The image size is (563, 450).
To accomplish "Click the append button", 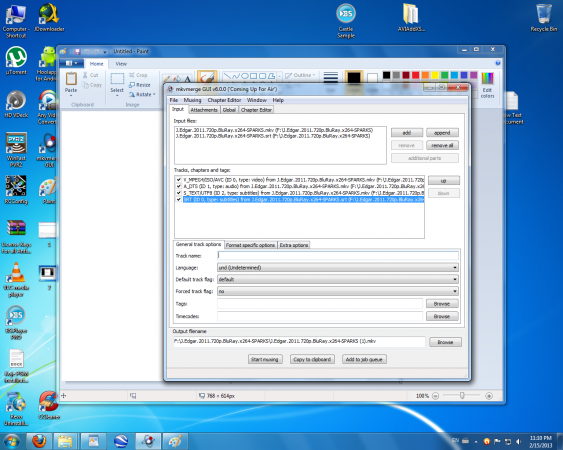I will pyautogui.click(x=442, y=133).
